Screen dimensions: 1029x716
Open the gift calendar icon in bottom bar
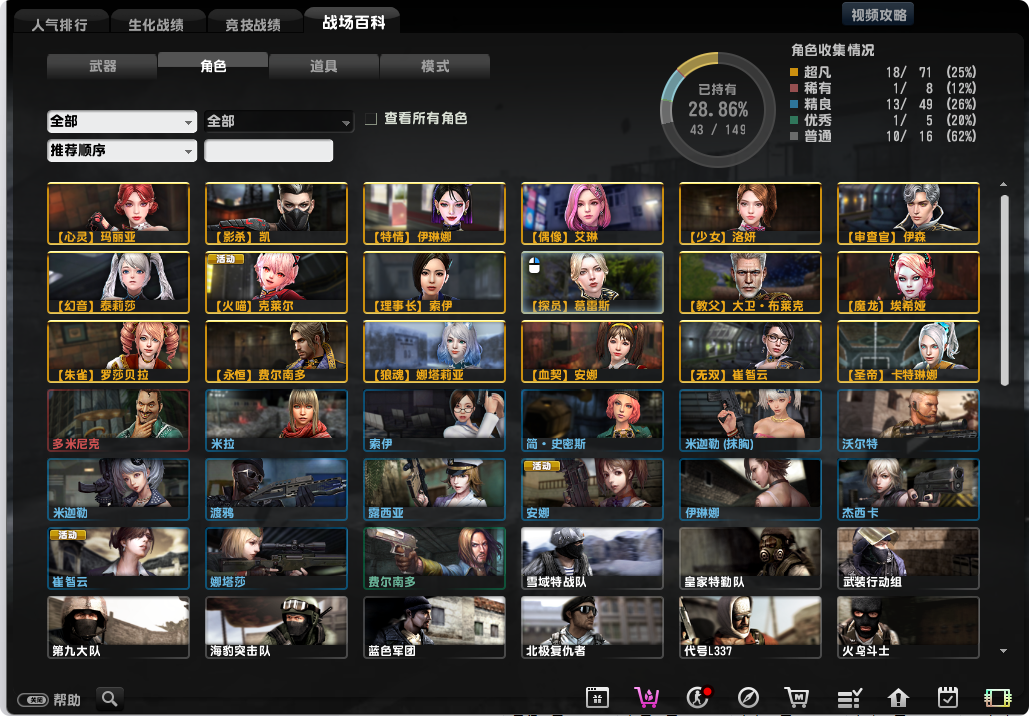pos(597,698)
